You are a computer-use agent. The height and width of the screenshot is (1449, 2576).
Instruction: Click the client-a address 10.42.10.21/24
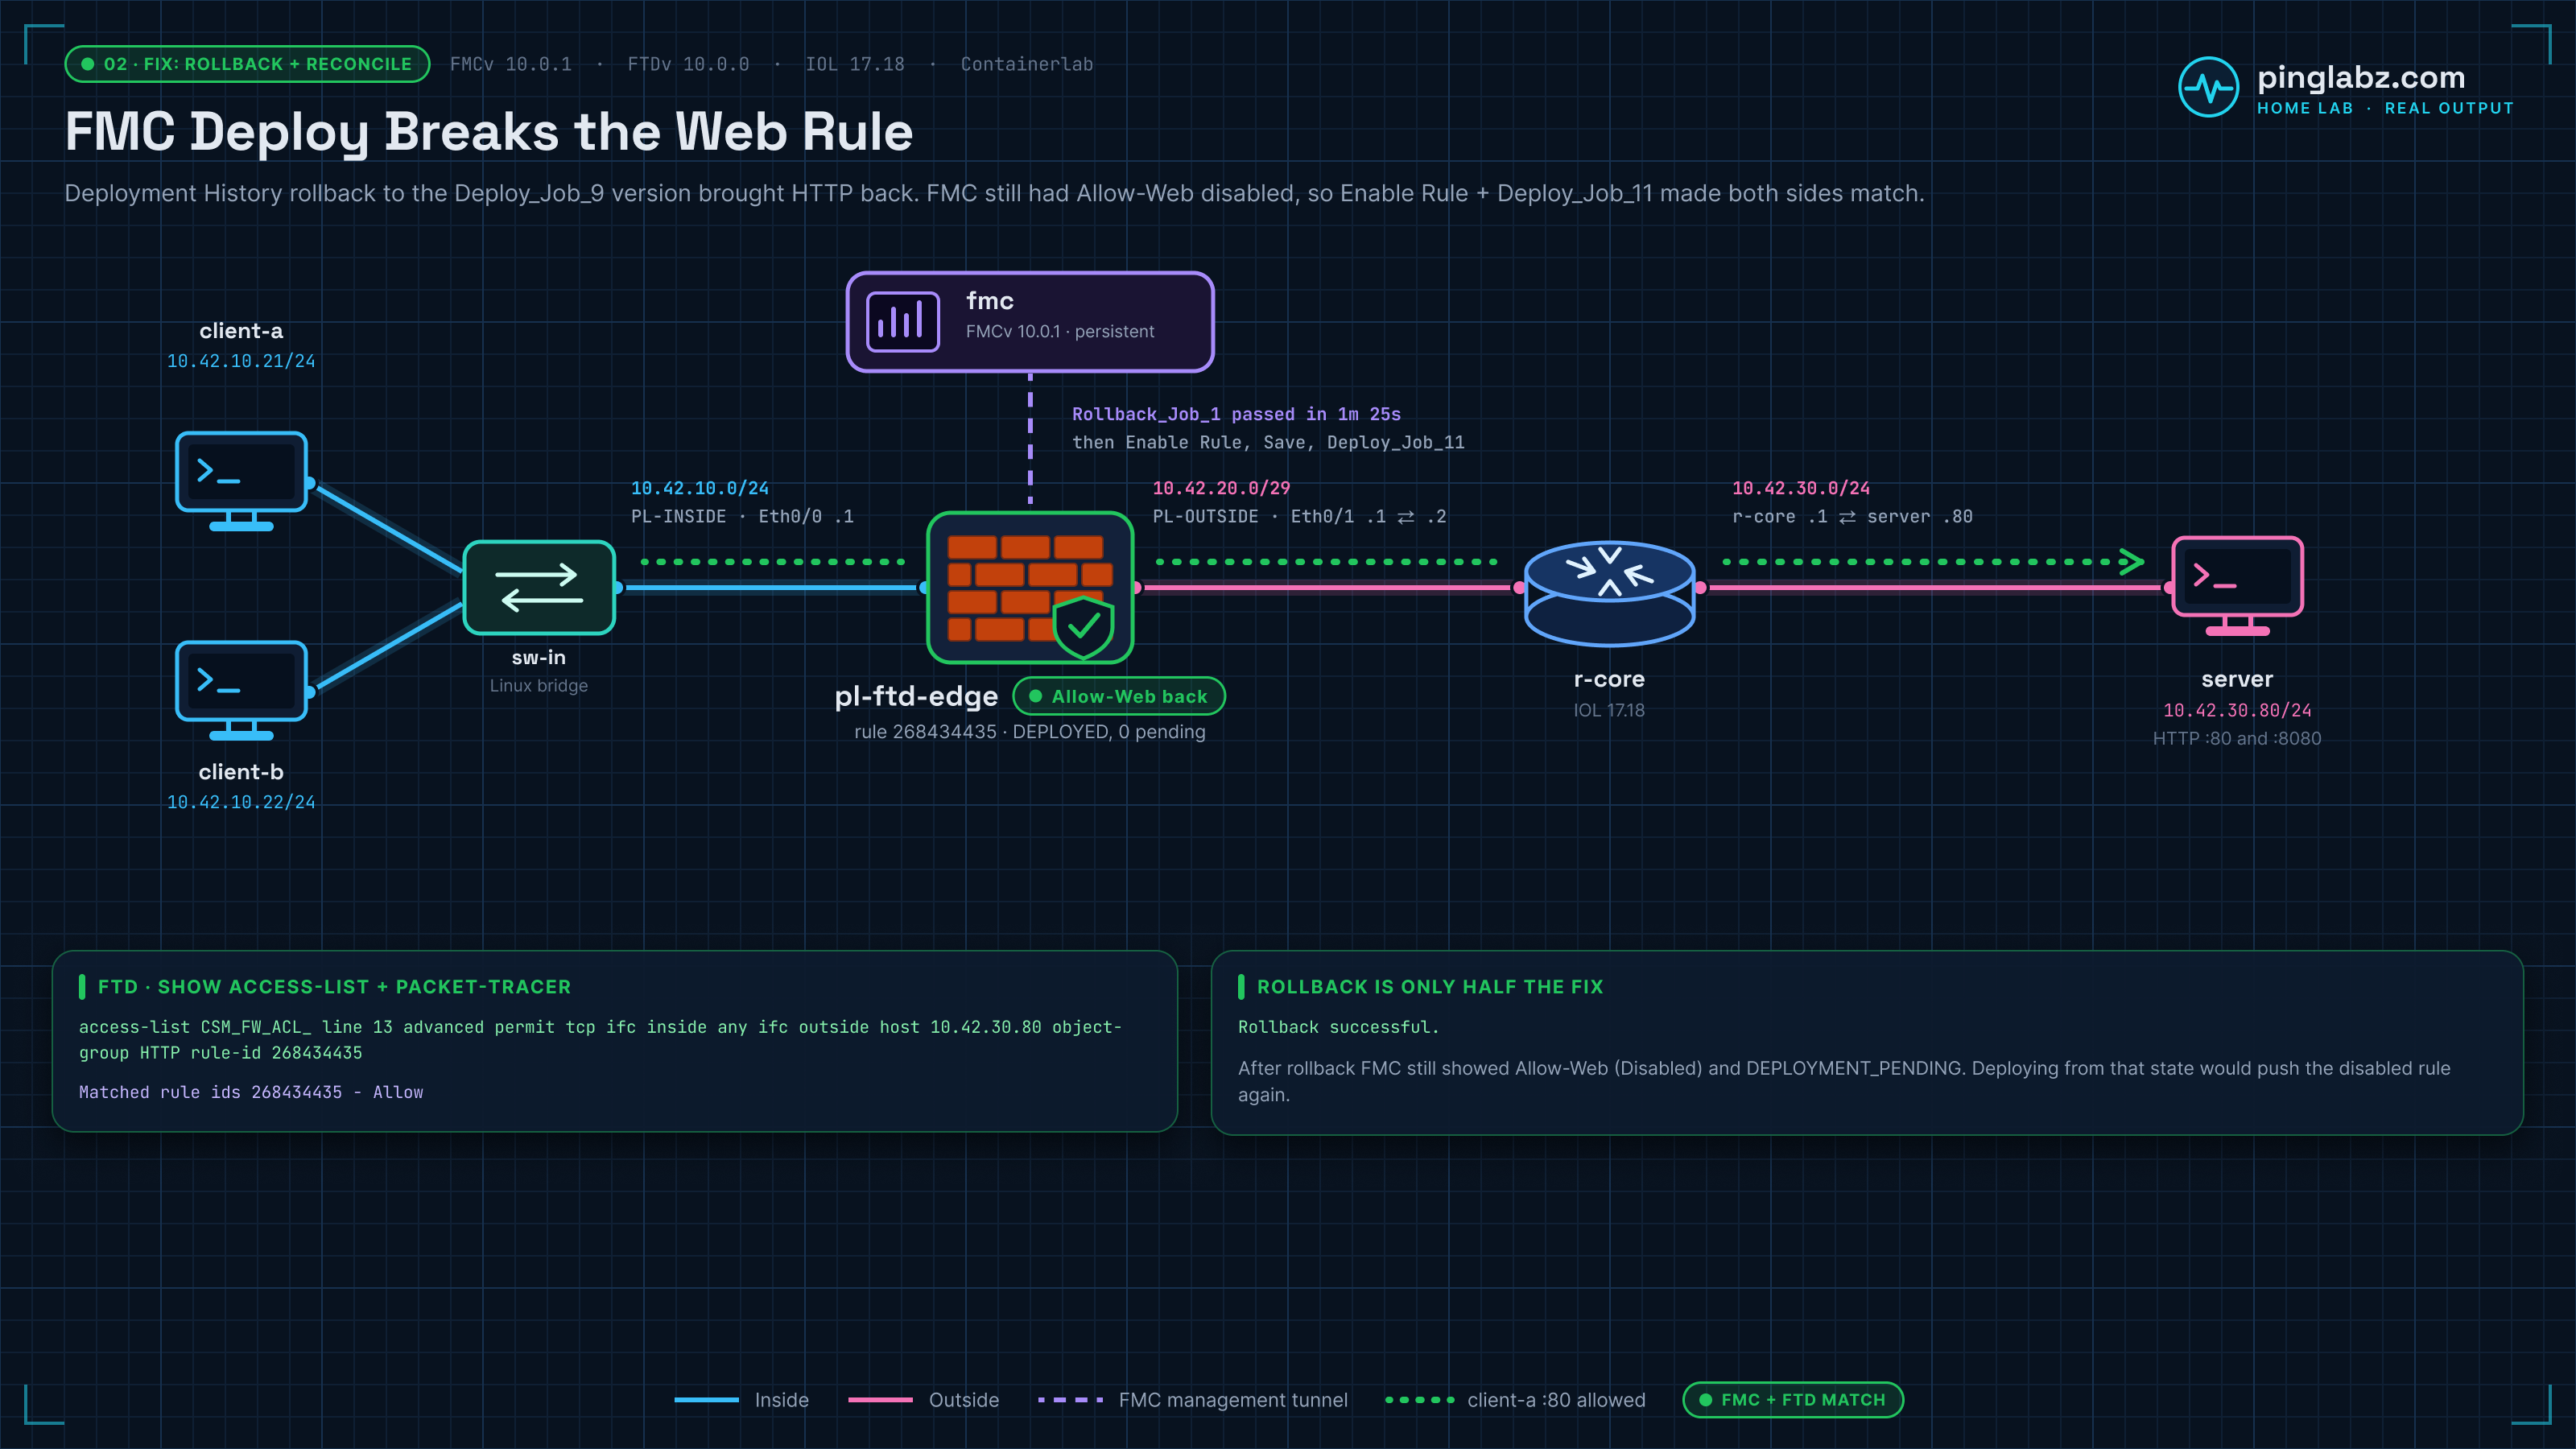[x=241, y=361]
